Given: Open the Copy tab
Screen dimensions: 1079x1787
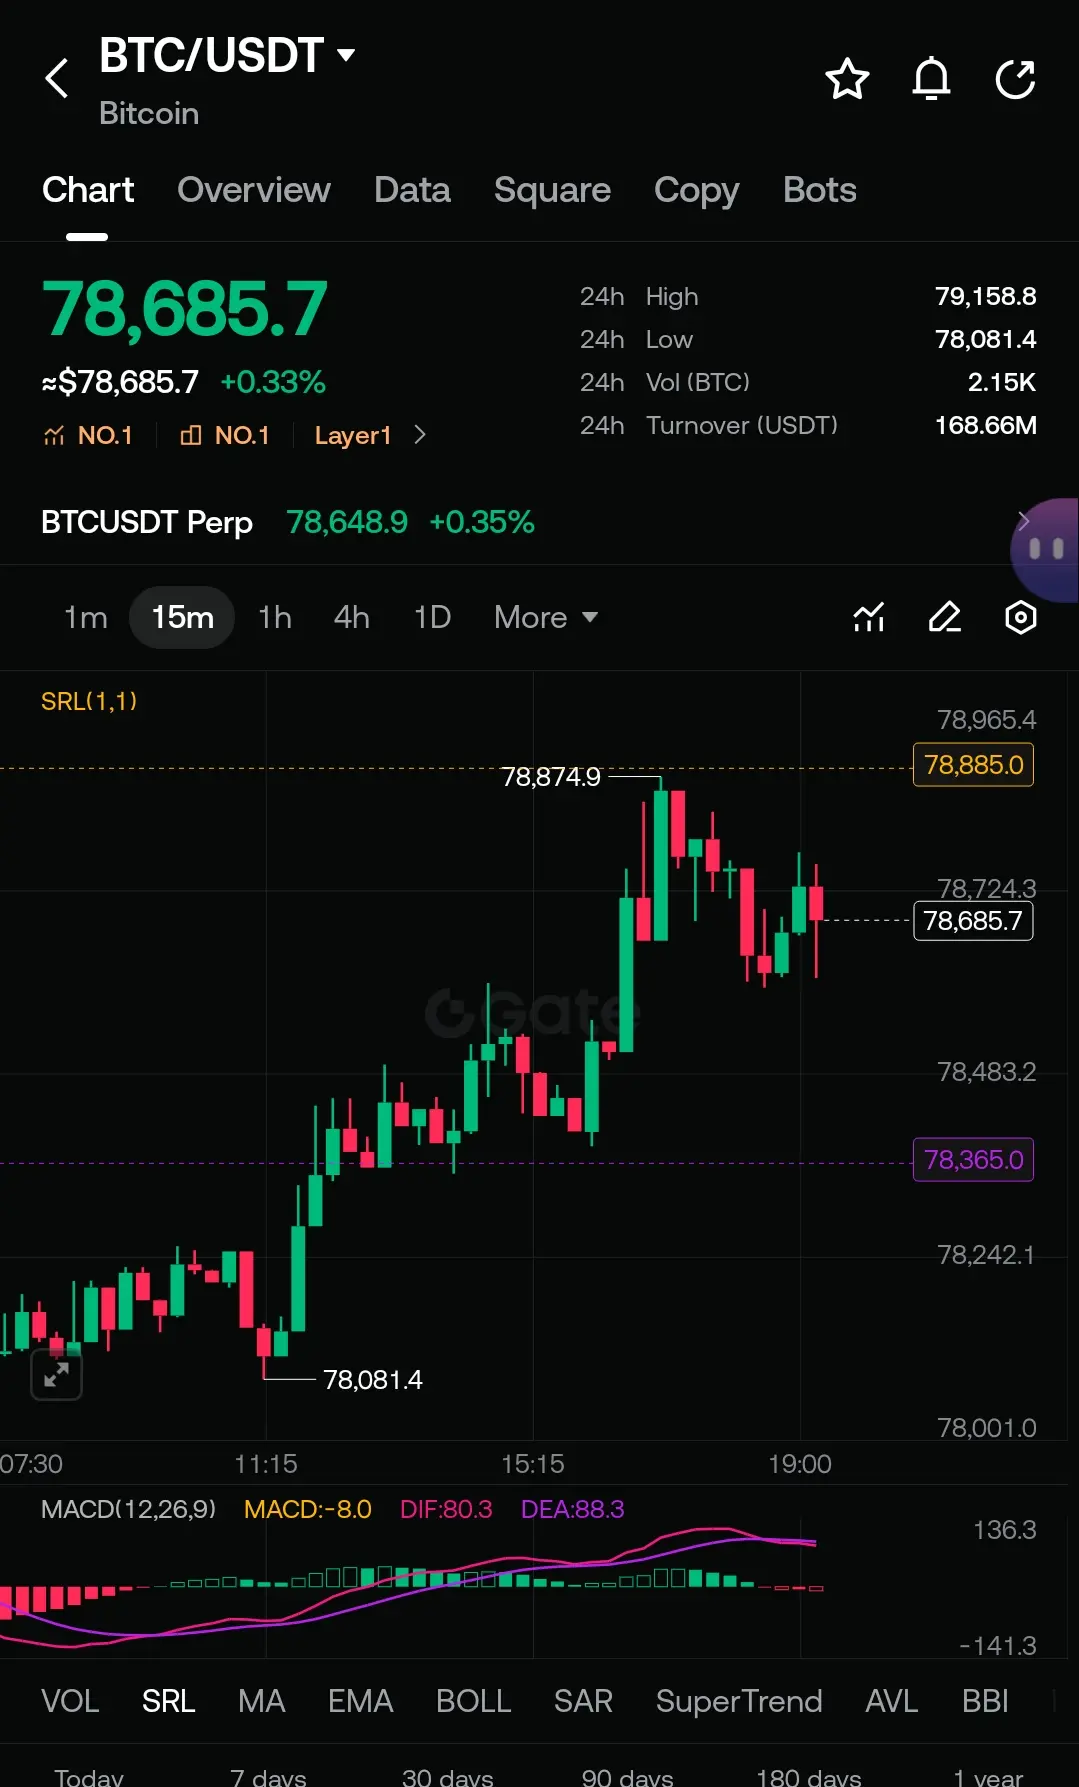Looking at the screenshot, I should point(696,190).
